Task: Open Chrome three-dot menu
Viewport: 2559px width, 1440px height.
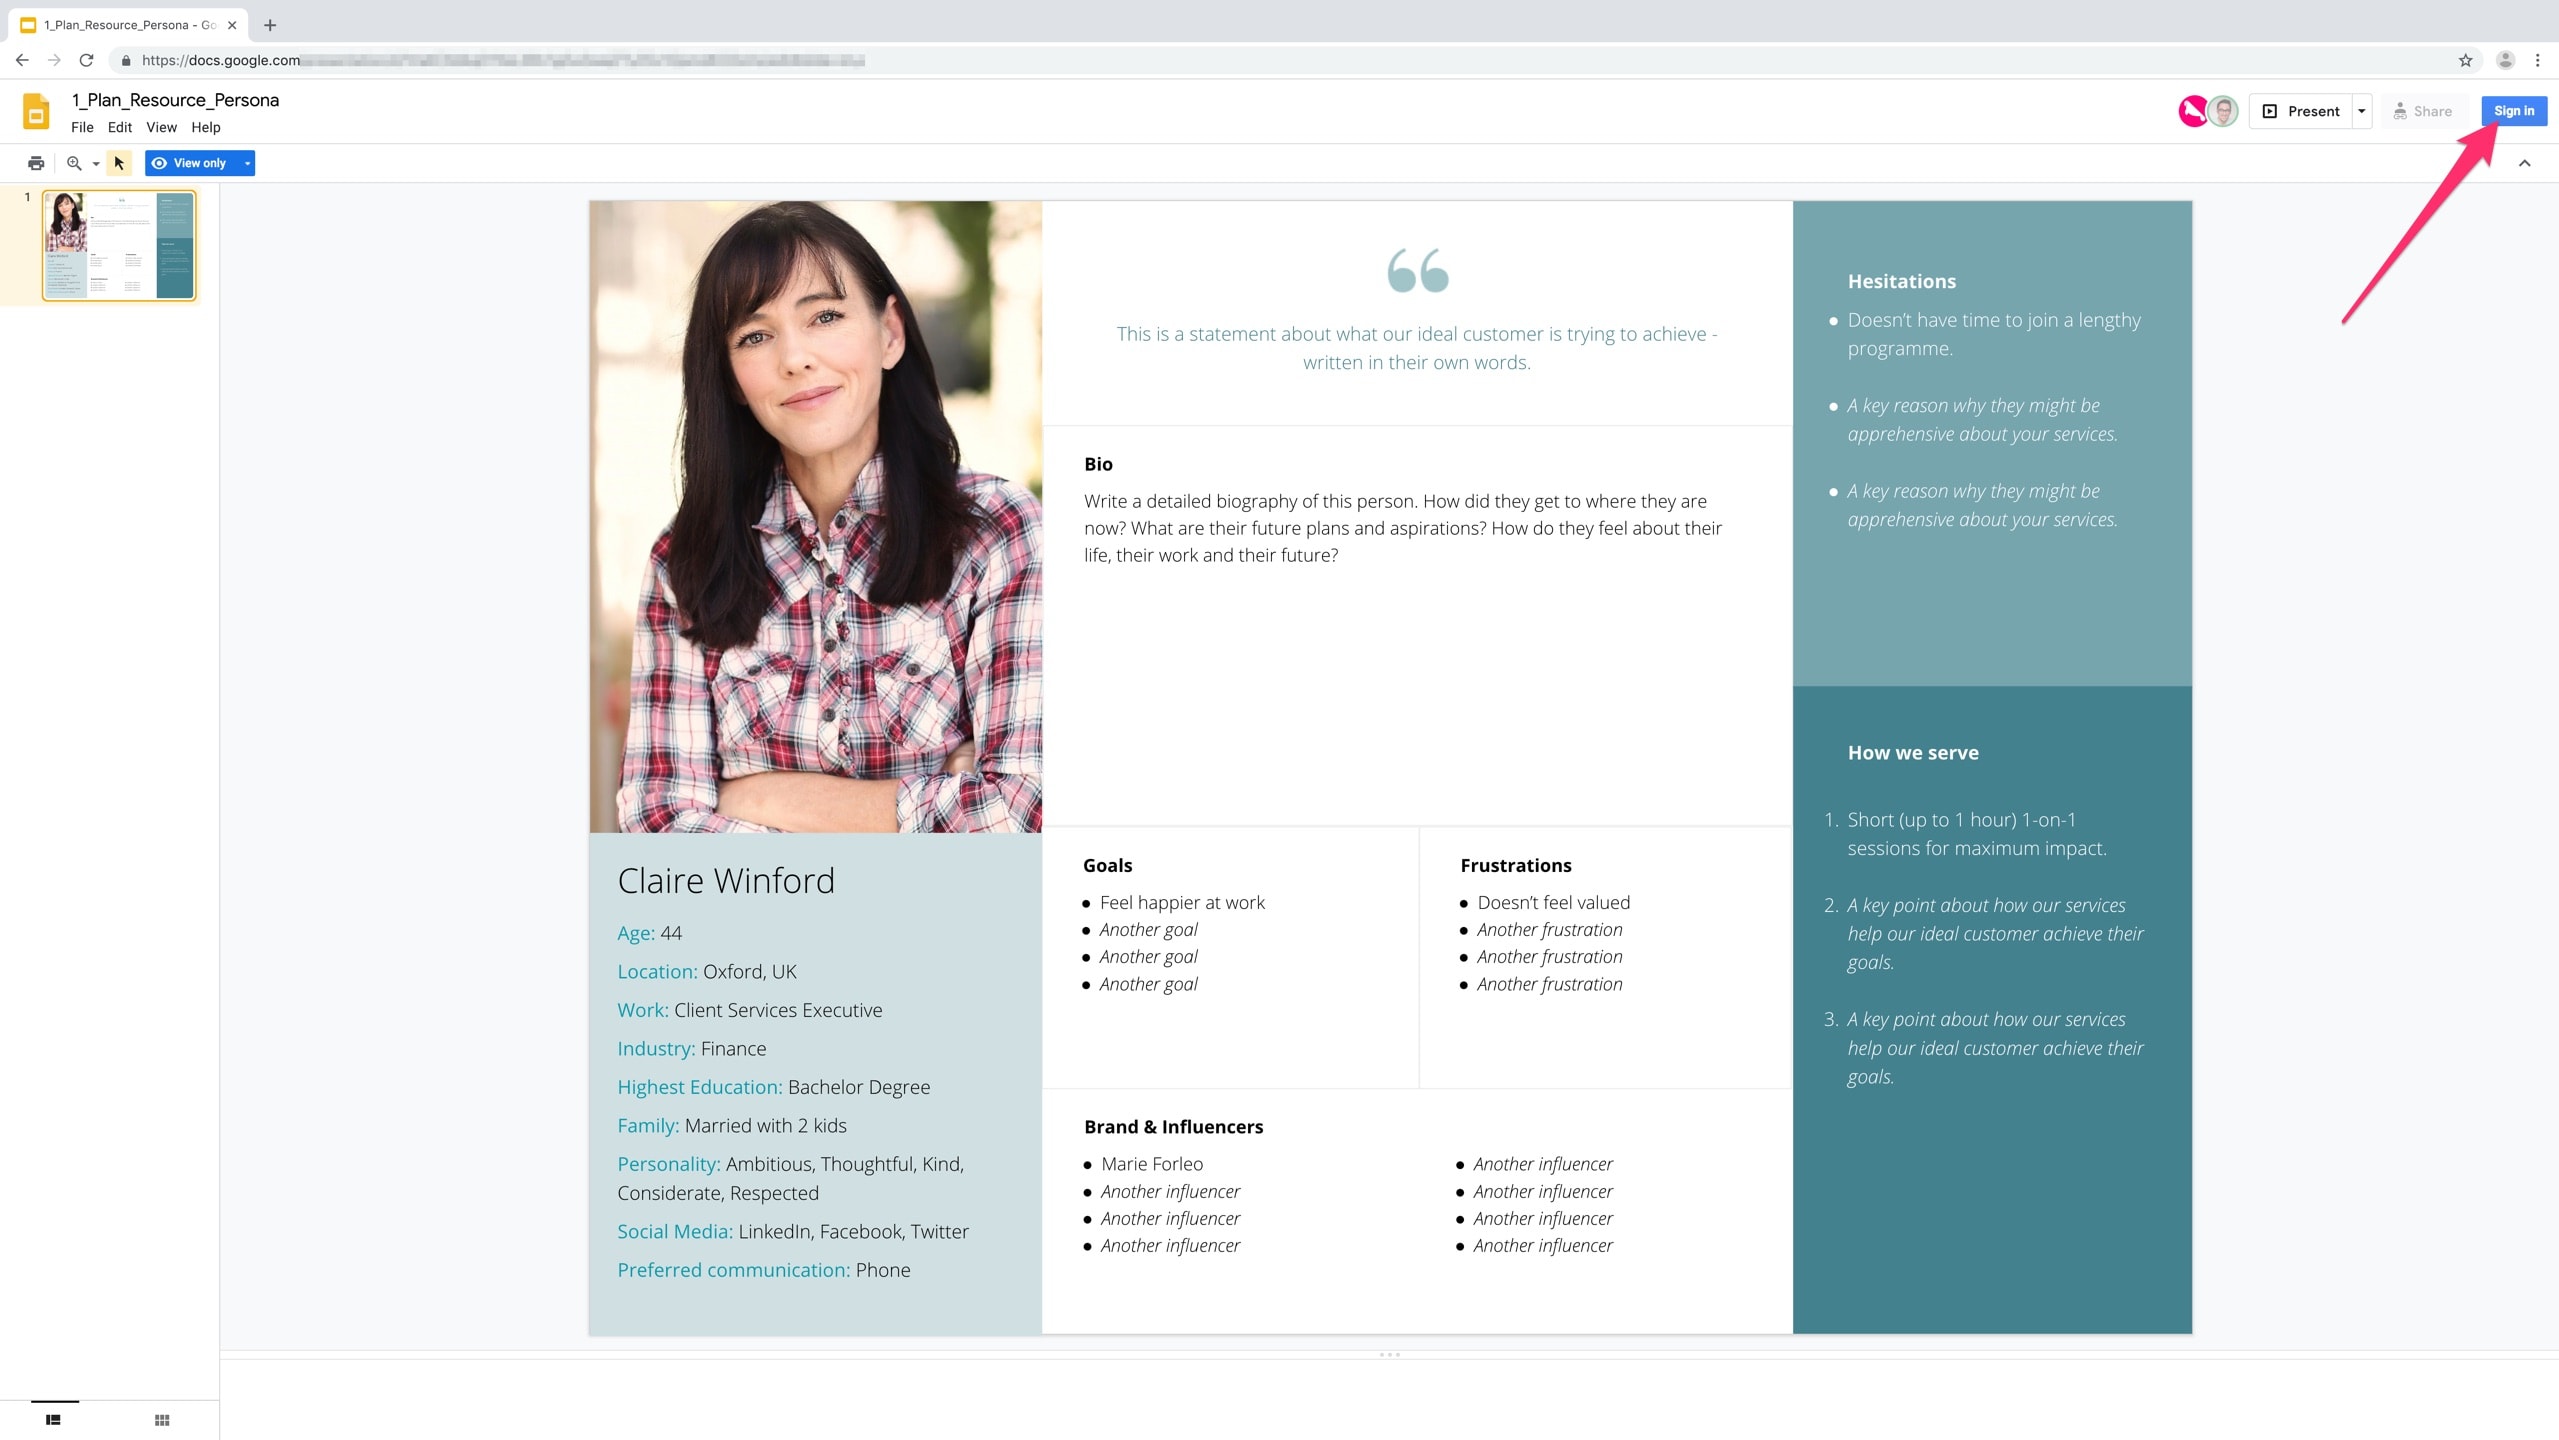Action: [2537, 60]
